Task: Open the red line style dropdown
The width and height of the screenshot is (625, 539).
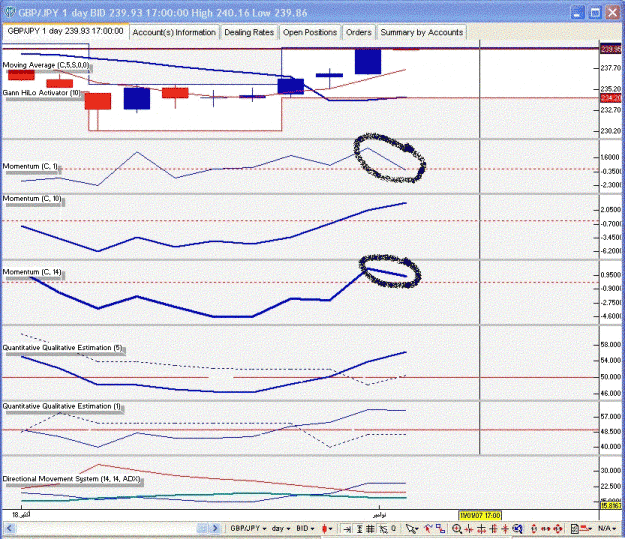Action: coord(586,529)
